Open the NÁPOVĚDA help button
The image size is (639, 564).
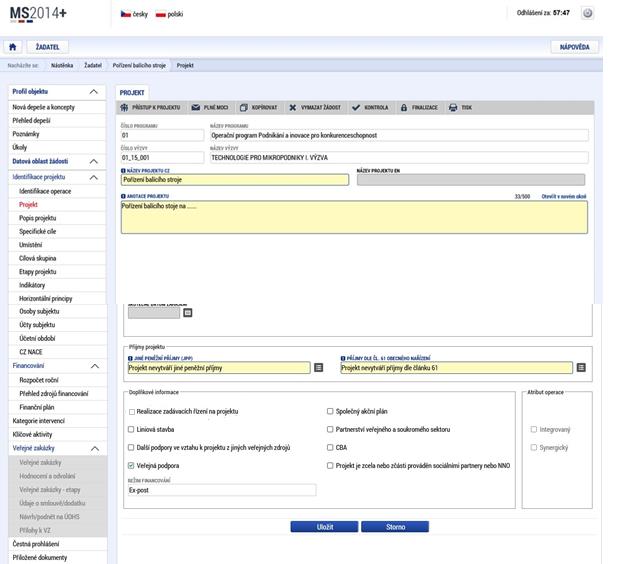pos(575,47)
